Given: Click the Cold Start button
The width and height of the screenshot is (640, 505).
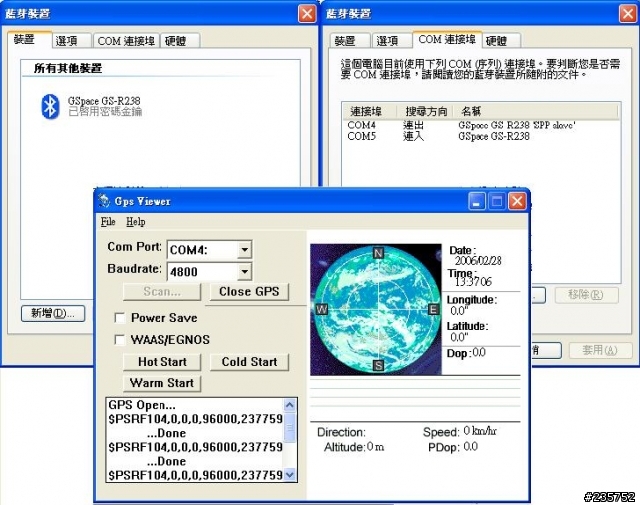Looking at the screenshot, I should (249, 362).
